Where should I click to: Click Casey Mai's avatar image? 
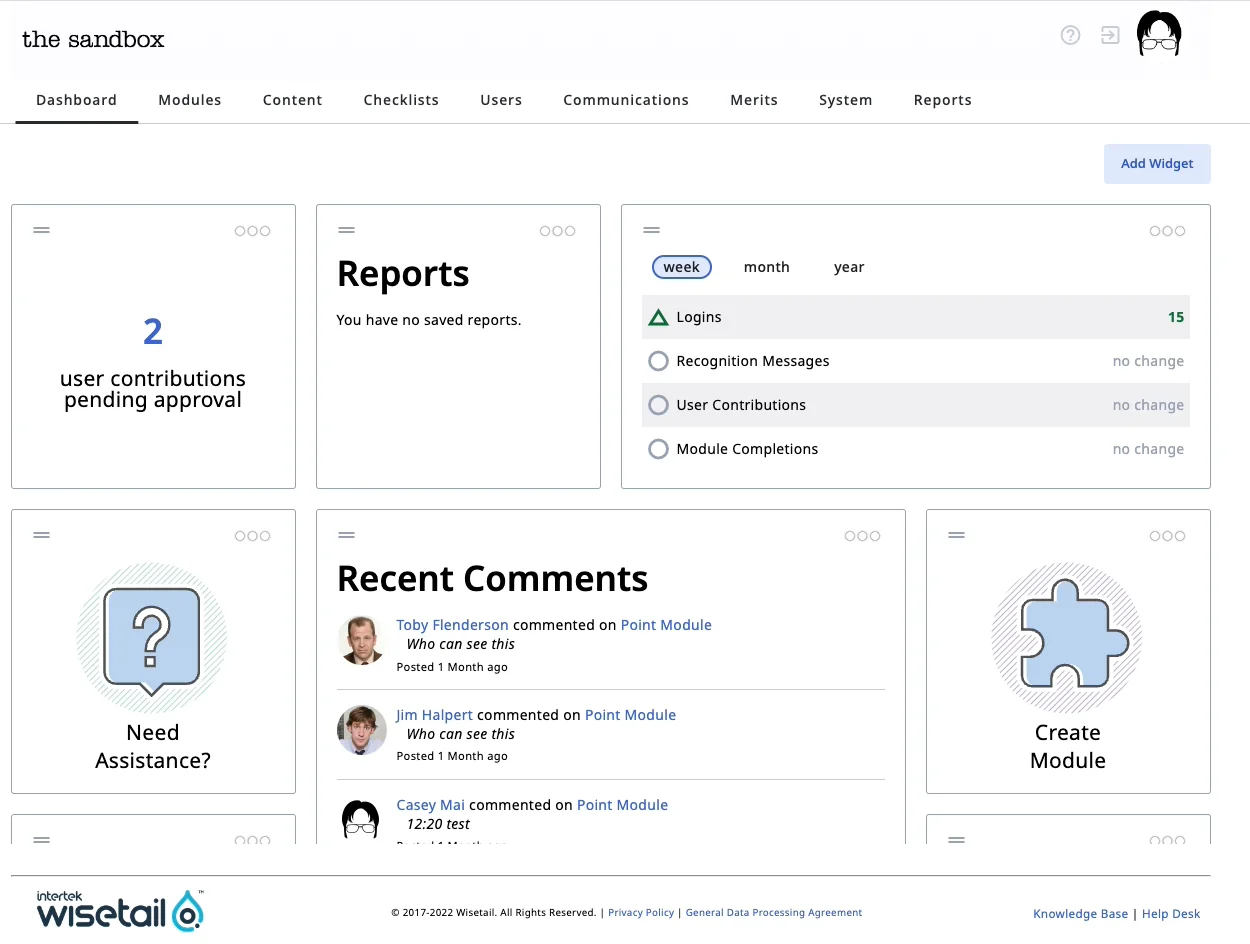(361, 818)
